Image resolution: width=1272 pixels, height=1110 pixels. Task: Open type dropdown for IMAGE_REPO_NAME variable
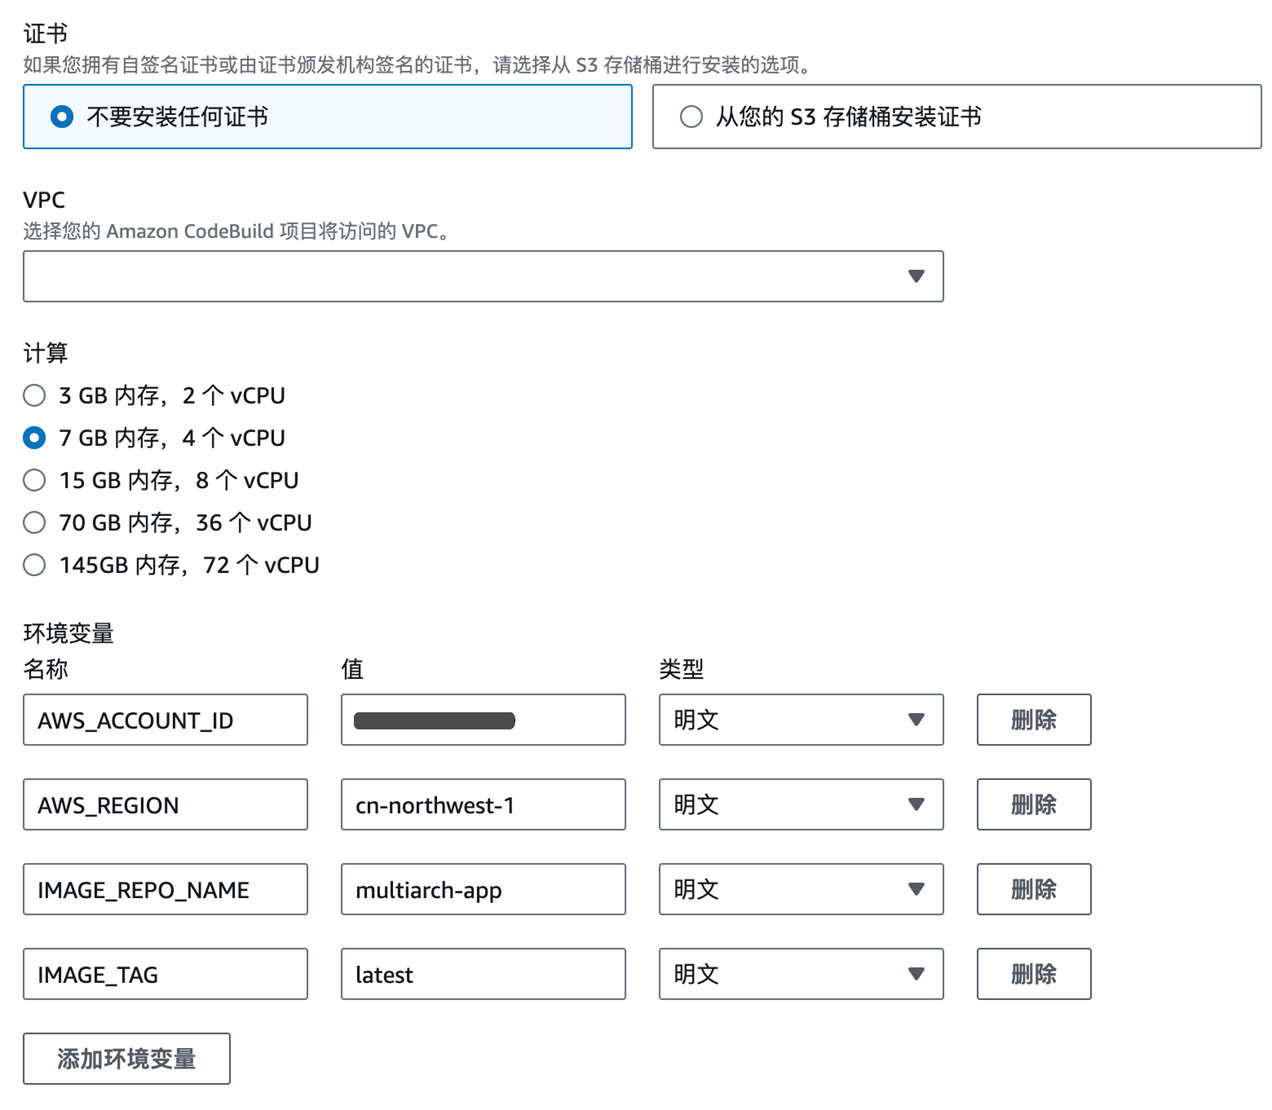[800, 889]
